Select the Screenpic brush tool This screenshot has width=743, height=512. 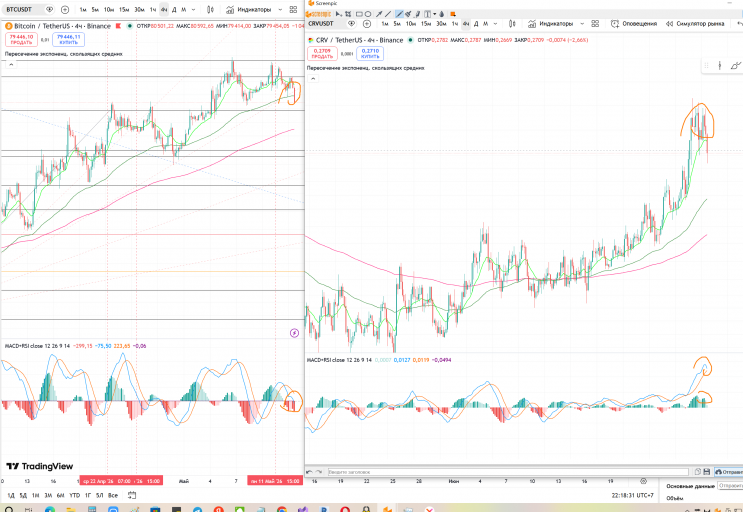408,14
